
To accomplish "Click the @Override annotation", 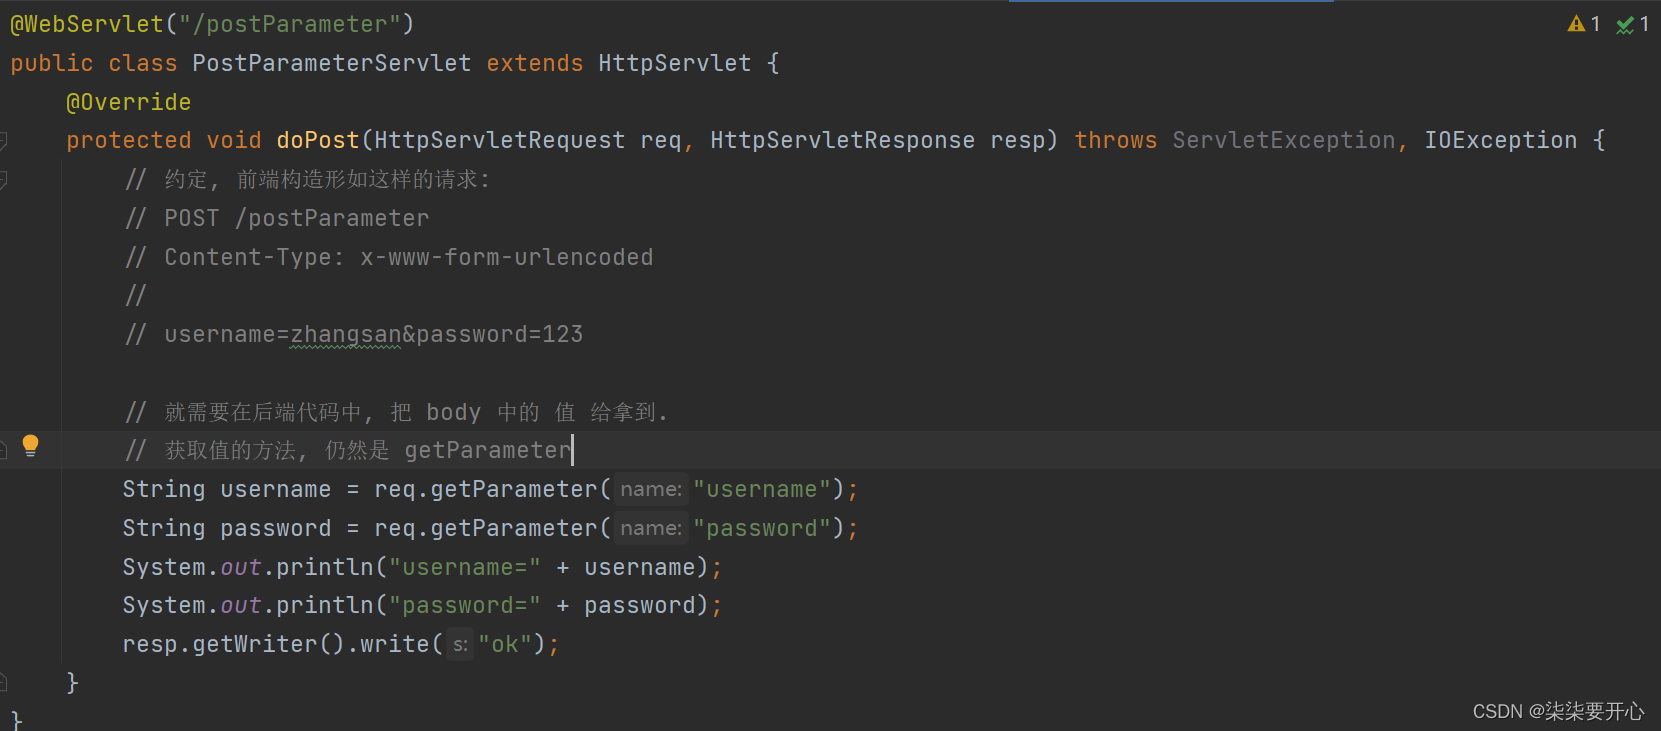I will 128,102.
